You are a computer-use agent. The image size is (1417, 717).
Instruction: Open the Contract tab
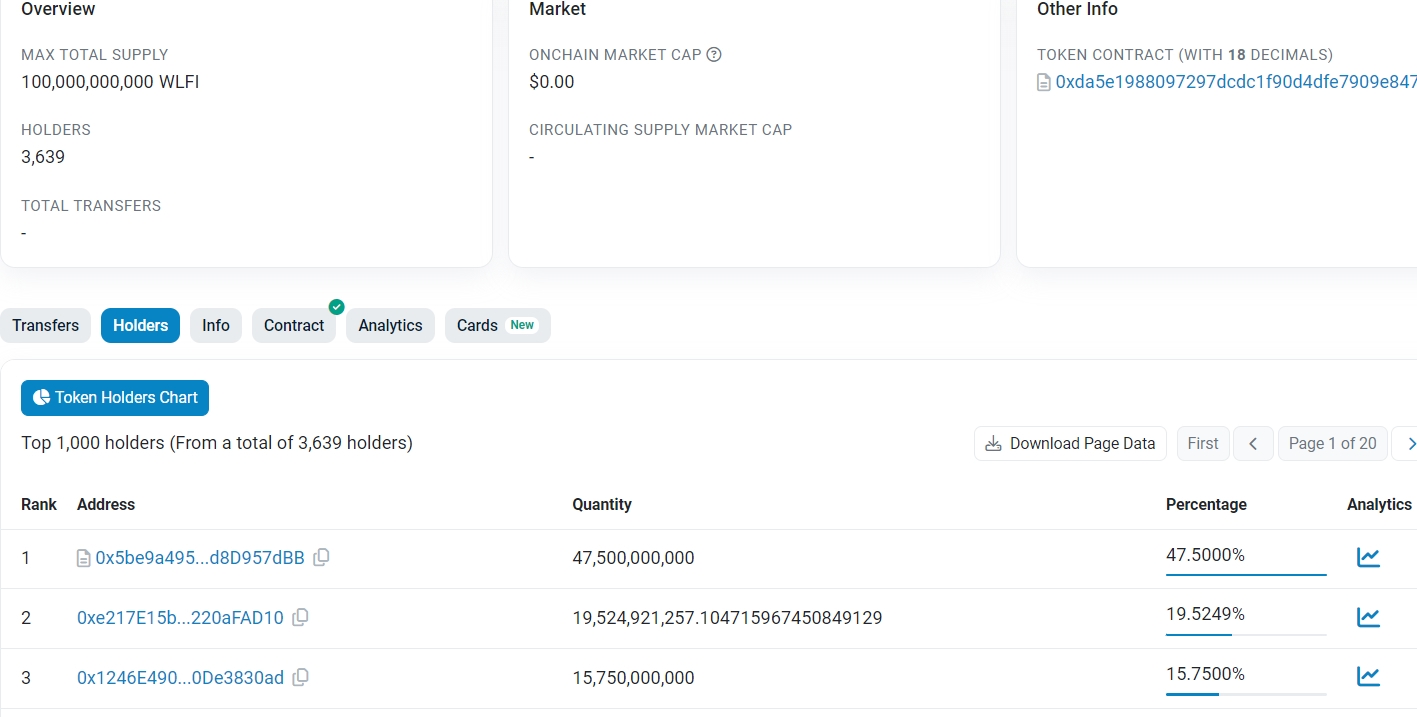294,326
